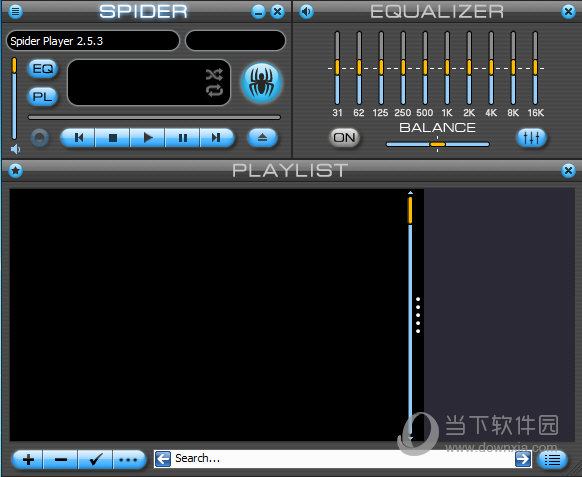582x477 pixels.
Task: Click the track seek progress bar
Action: point(154,117)
